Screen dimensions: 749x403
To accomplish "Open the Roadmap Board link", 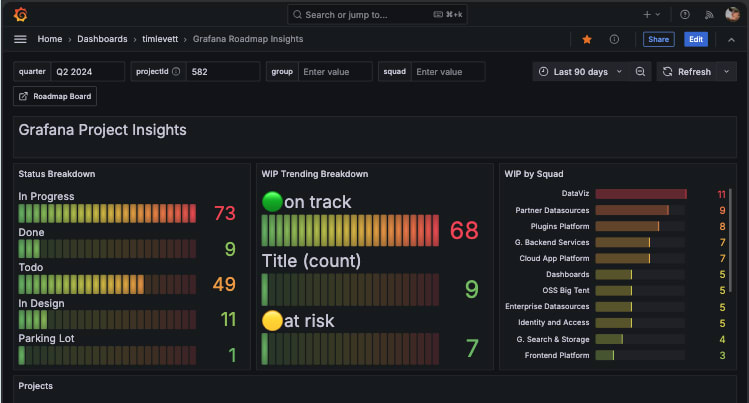I will (54, 96).
